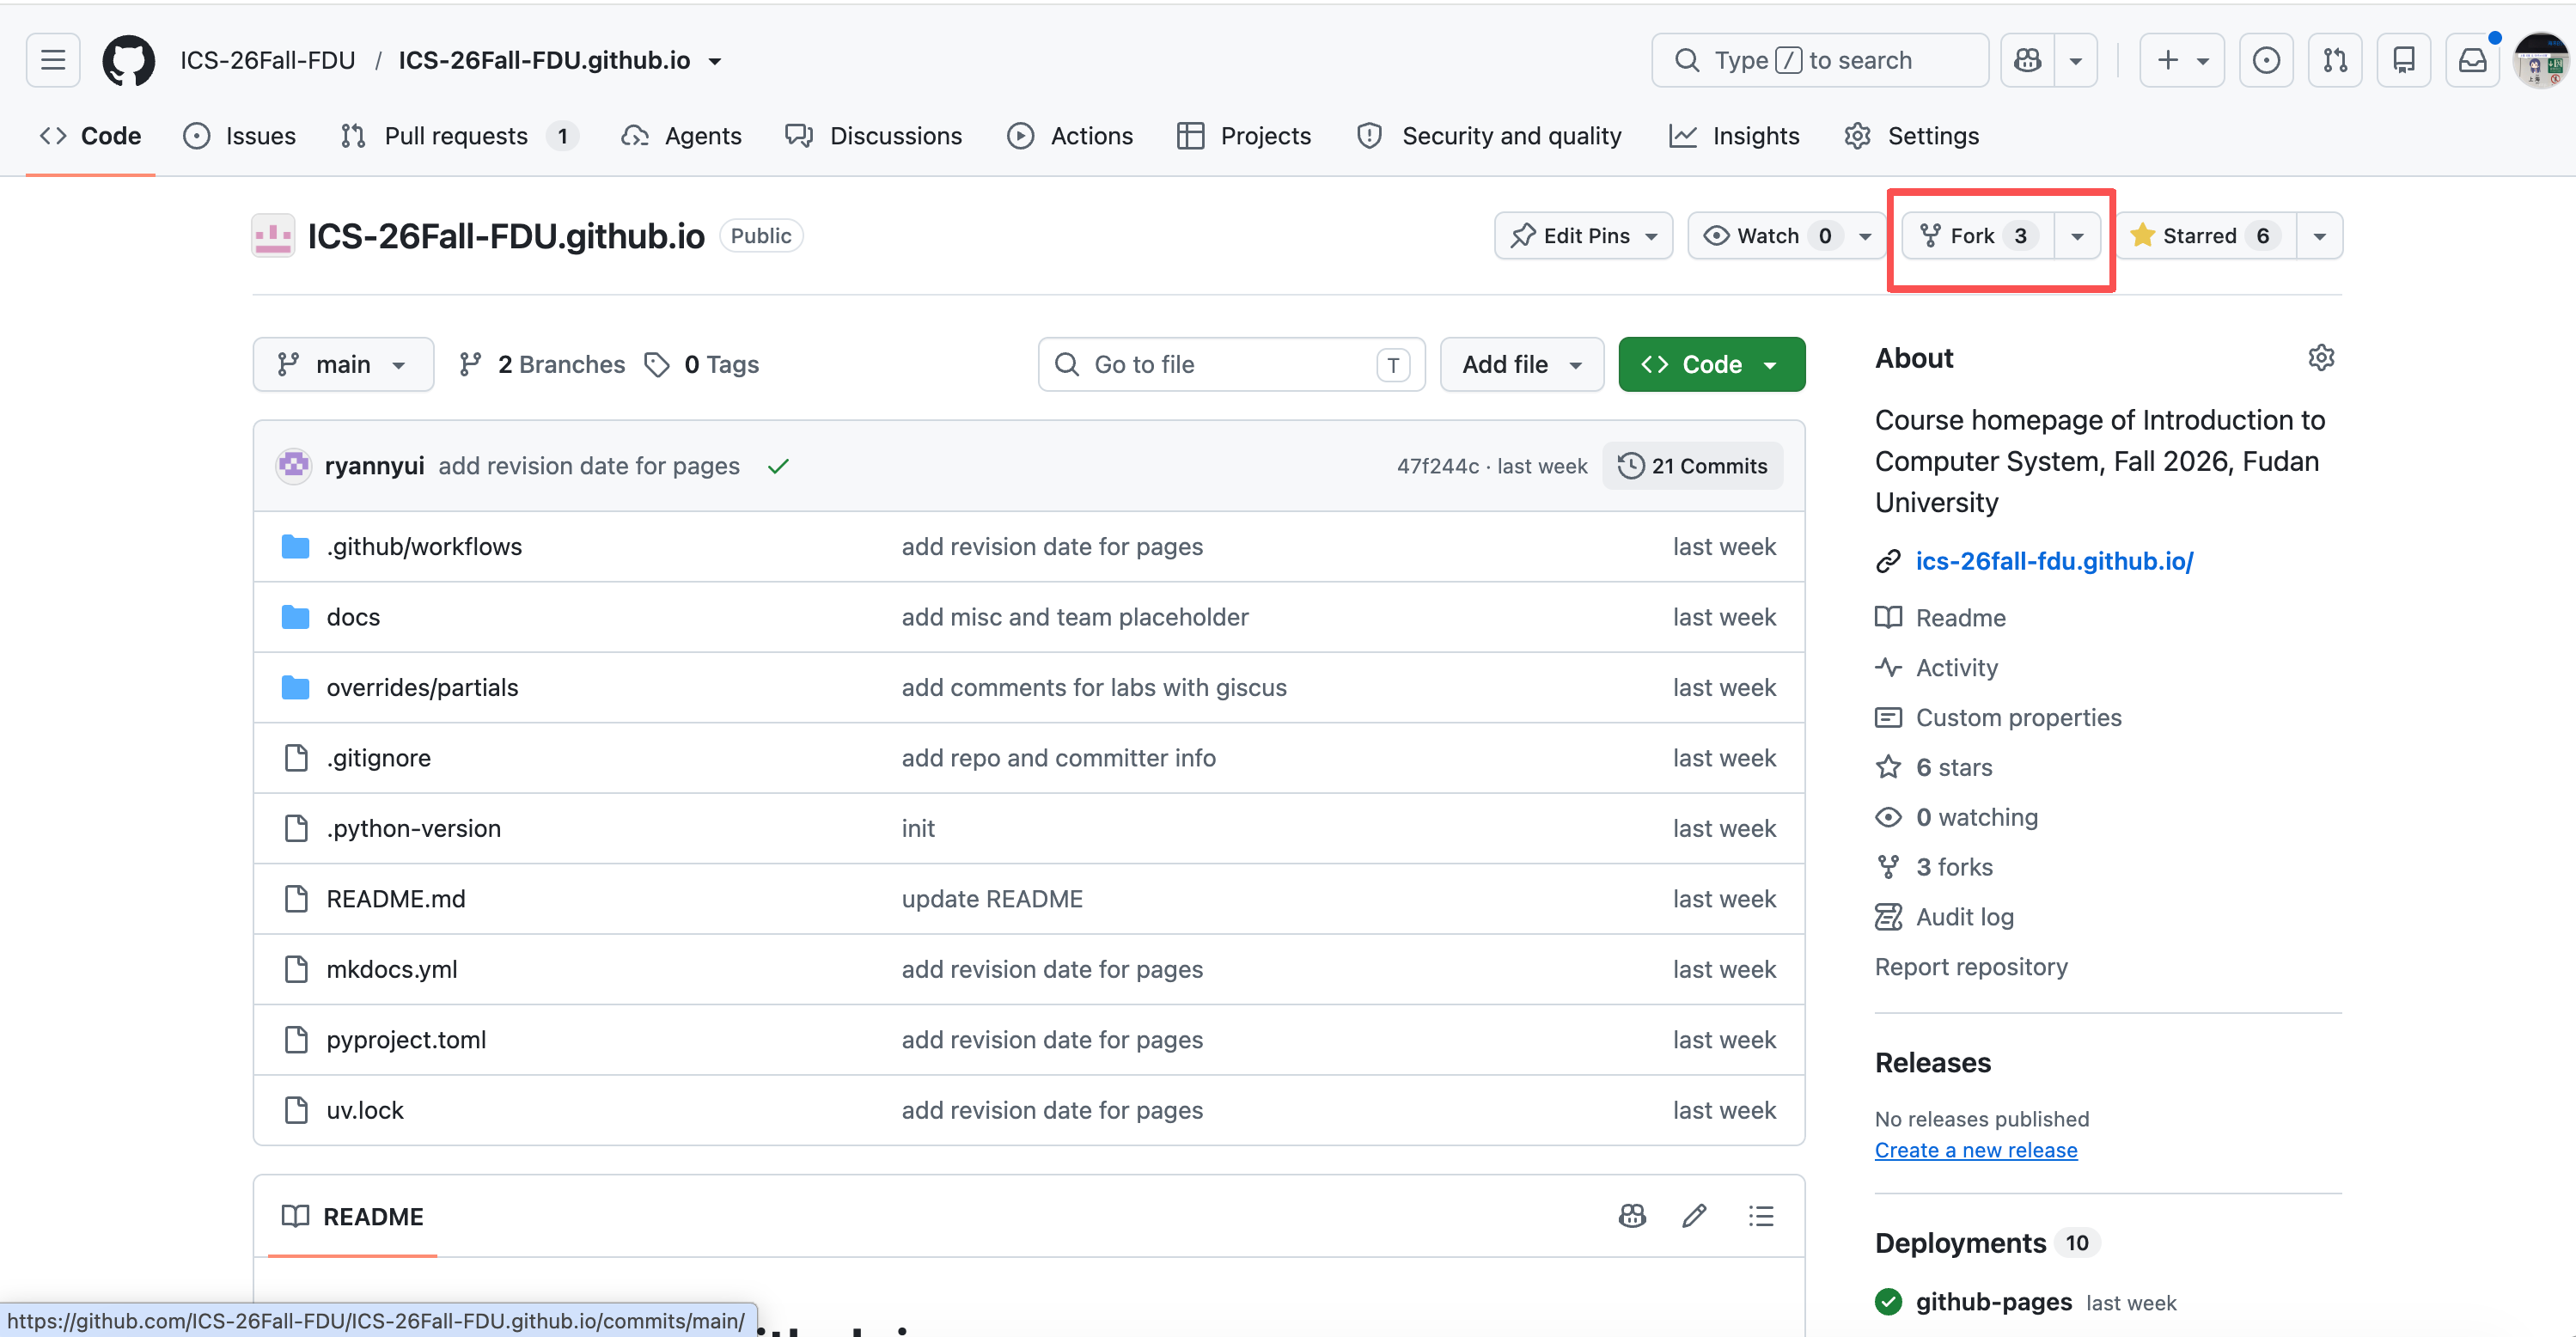This screenshot has width=2576, height=1337.
Task: Open the user profile avatar menu
Action: [2541, 60]
